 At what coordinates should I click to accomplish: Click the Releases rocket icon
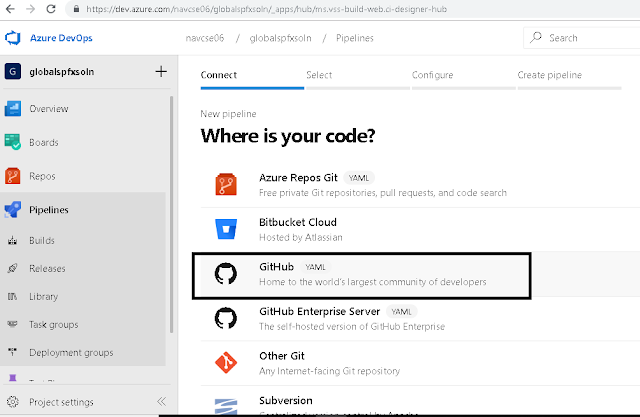point(13,268)
